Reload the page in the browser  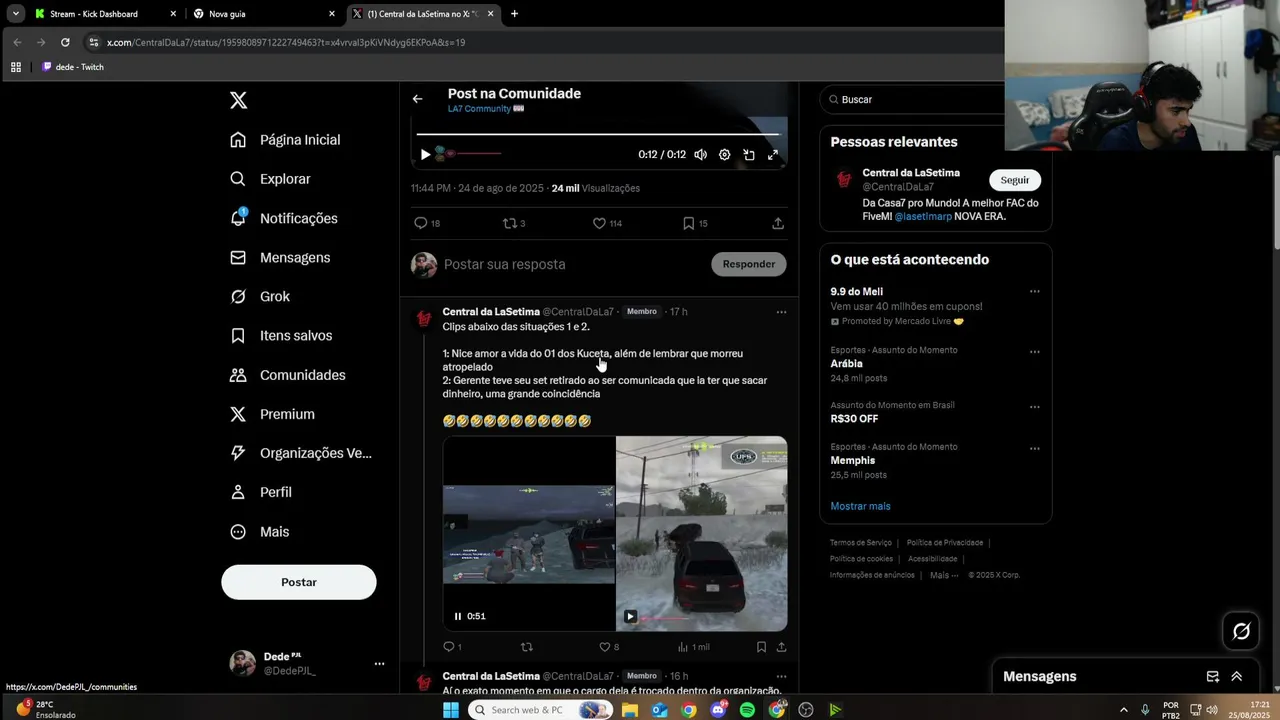(65, 42)
